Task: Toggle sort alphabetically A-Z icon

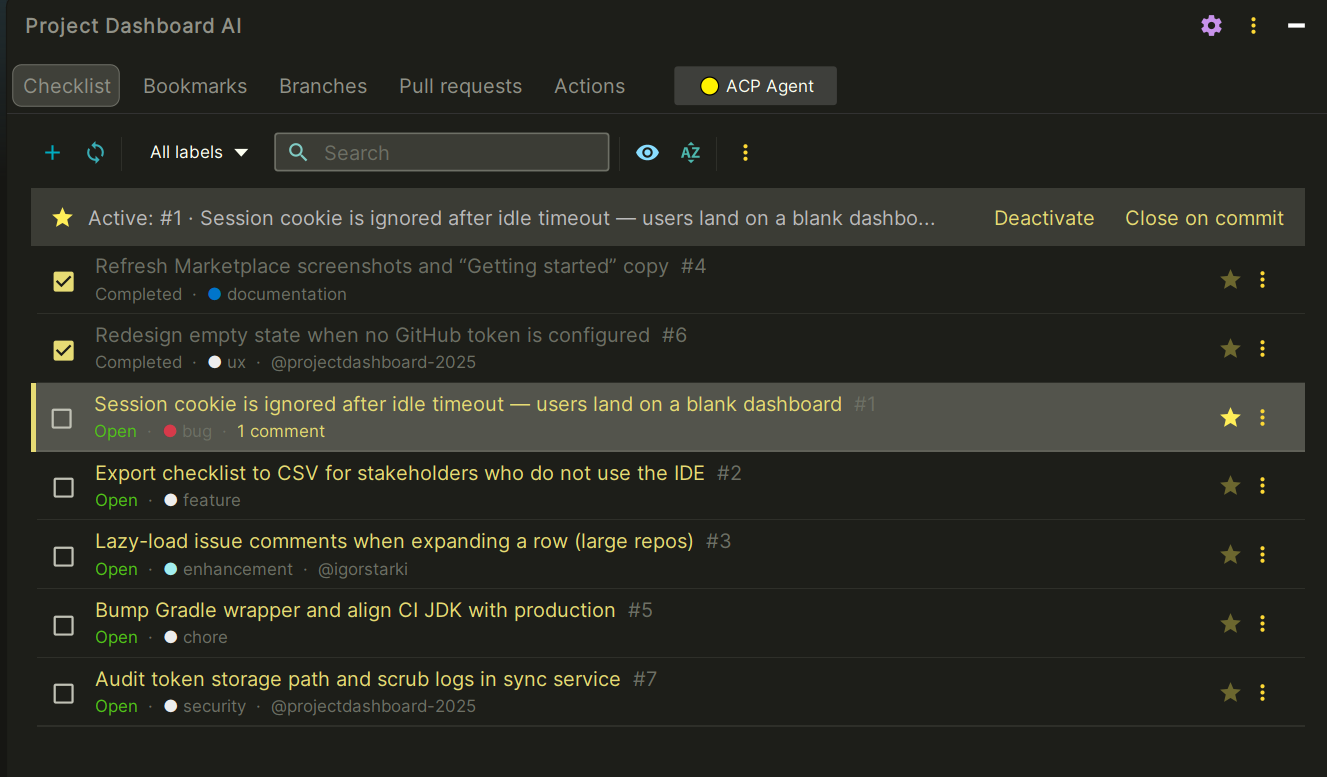Action: 690,152
